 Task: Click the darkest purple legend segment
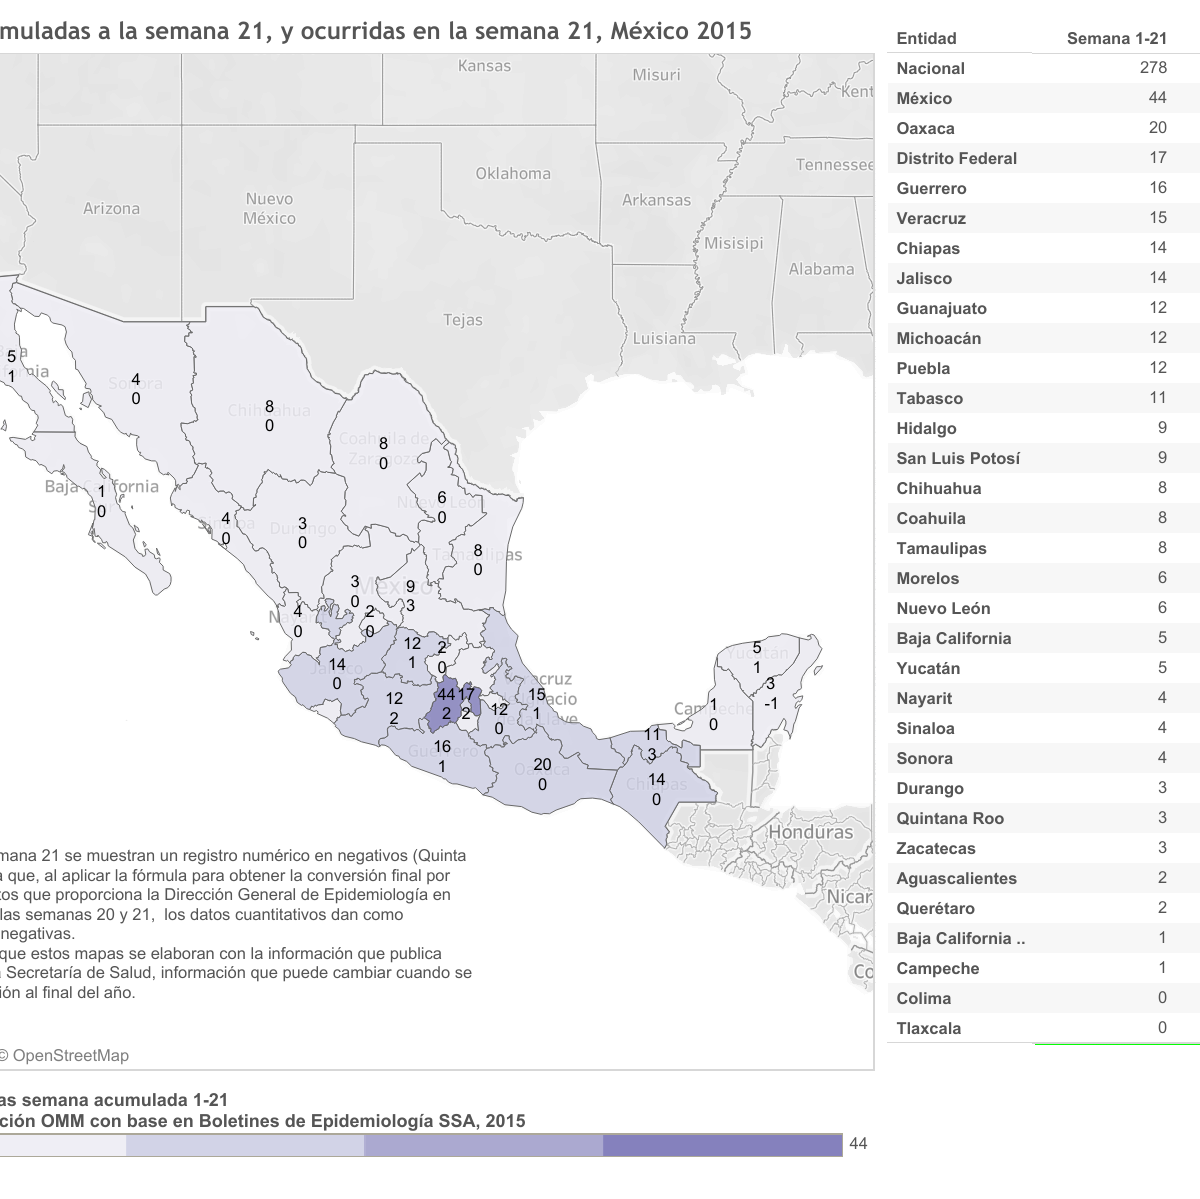[722, 1145]
